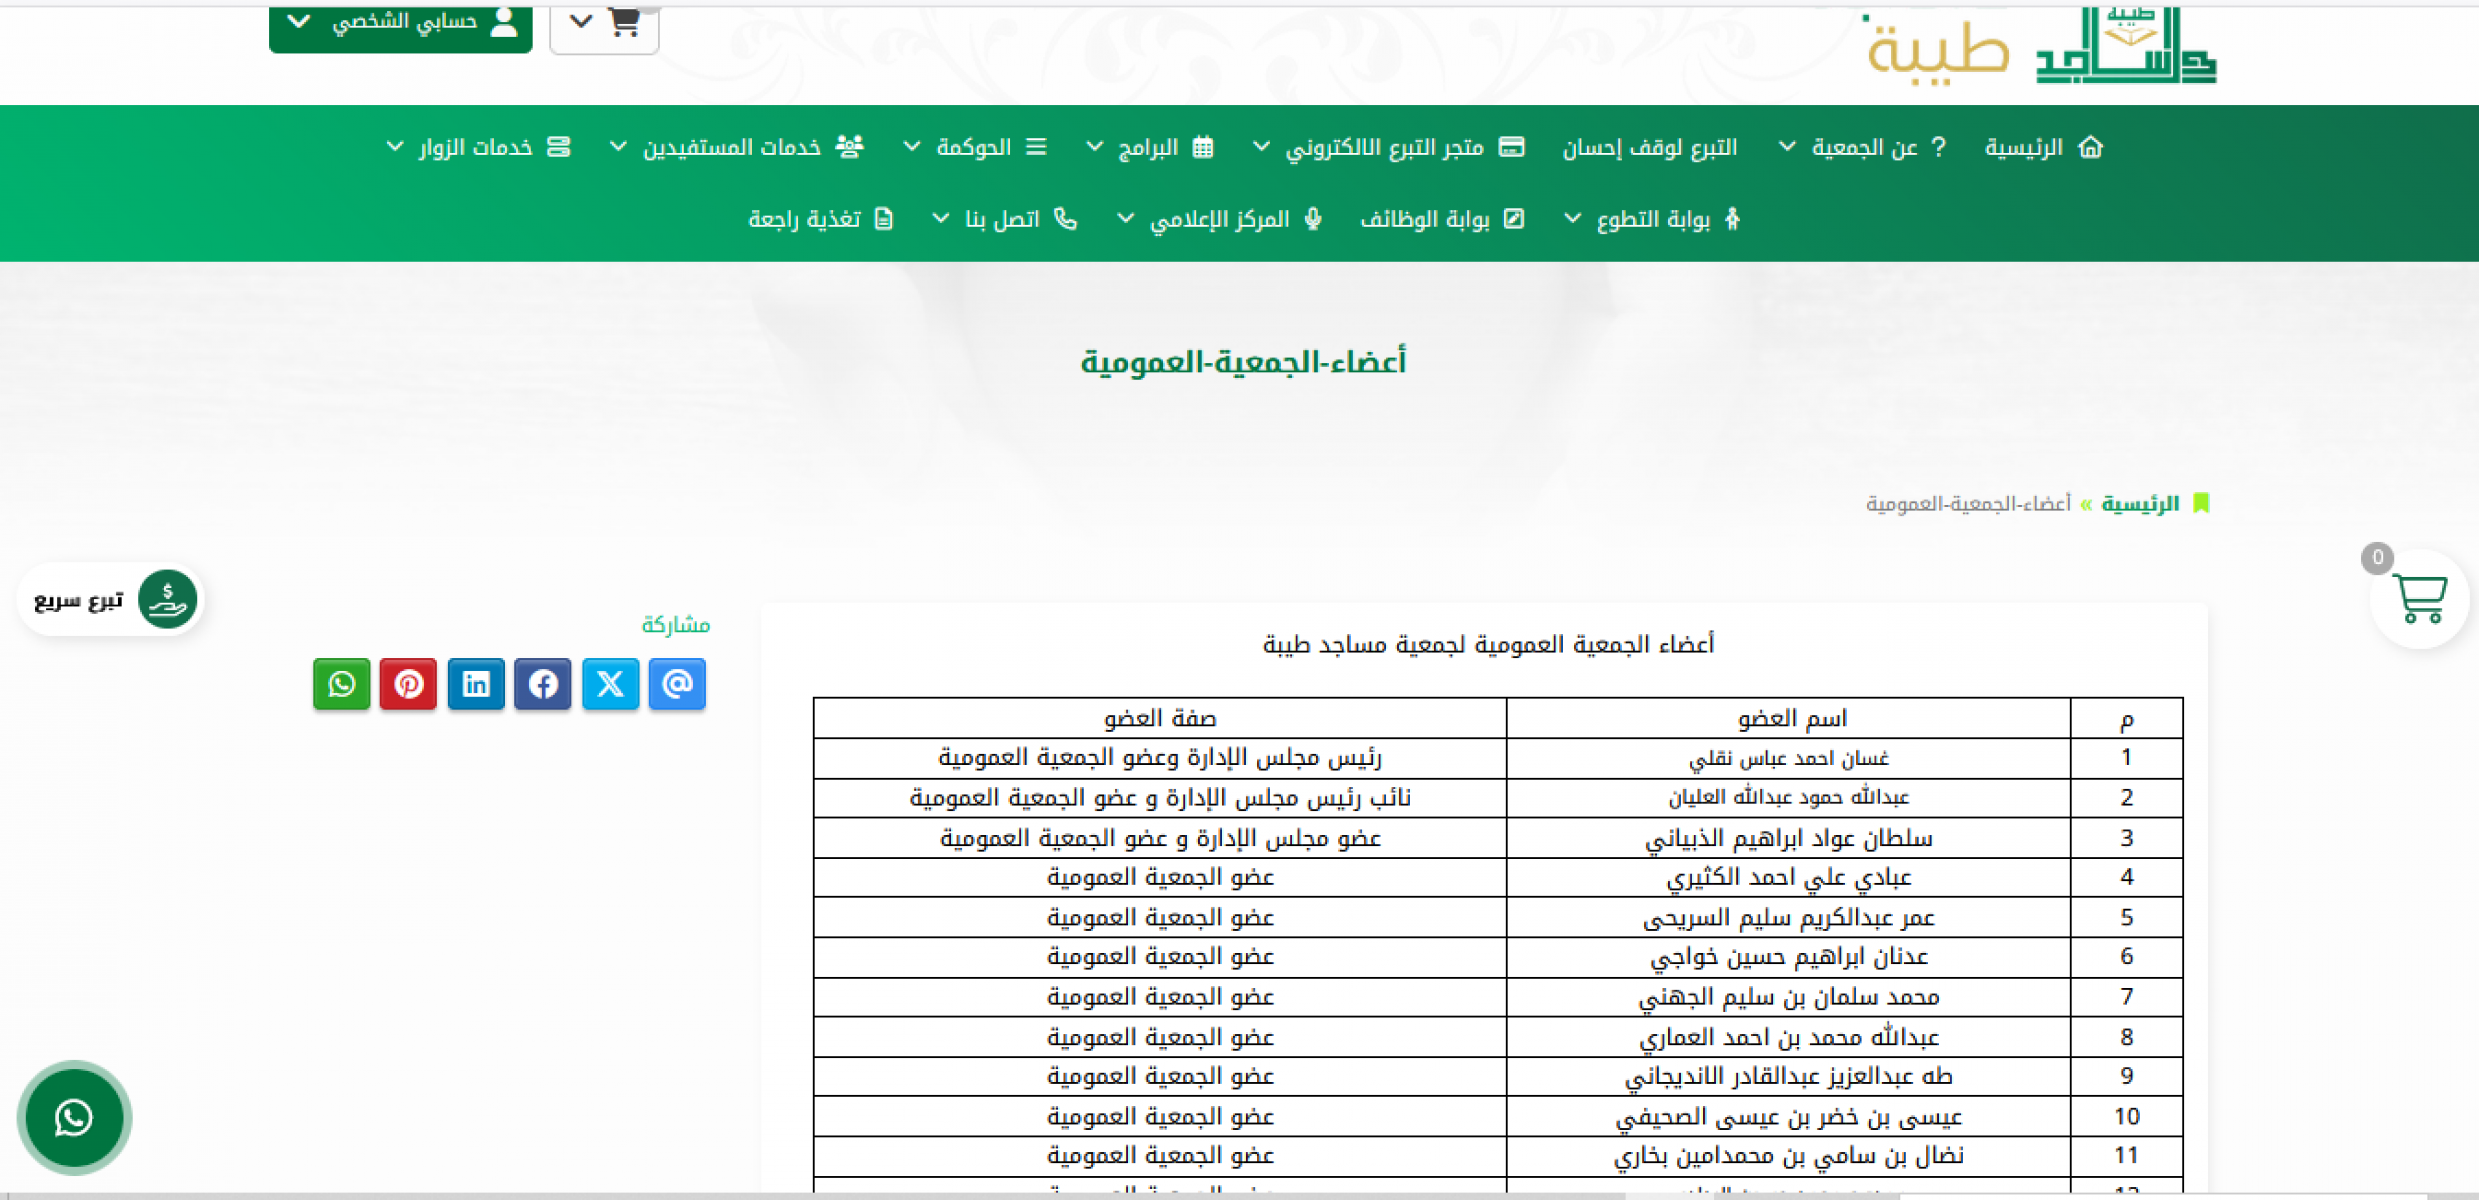Share page on LinkedIn
2479x1200 pixels.
[x=476, y=684]
